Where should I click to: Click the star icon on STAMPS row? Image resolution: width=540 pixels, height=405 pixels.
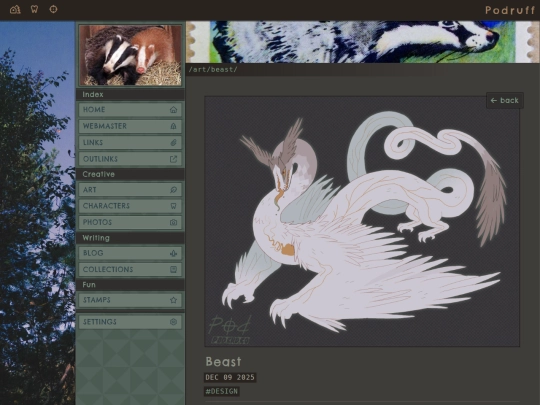pyautogui.click(x=173, y=300)
